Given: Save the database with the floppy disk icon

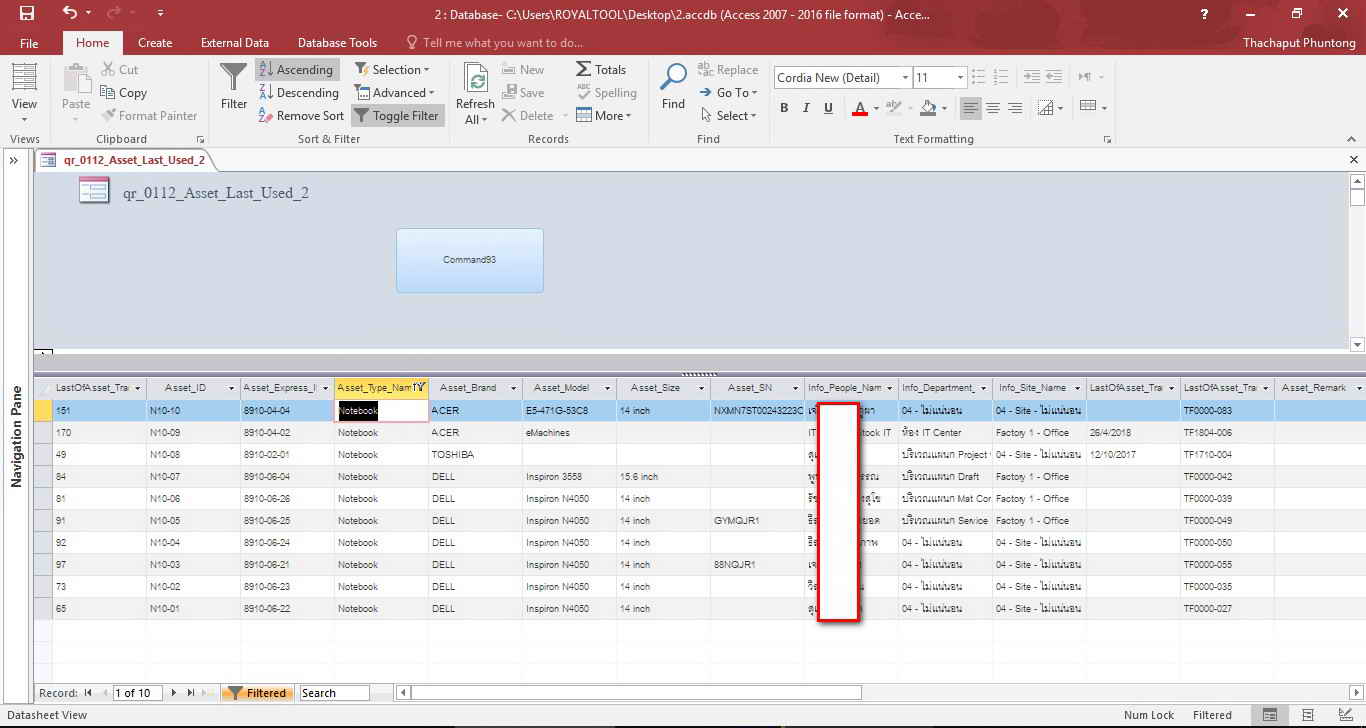Looking at the screenshot, I should 27,14.
